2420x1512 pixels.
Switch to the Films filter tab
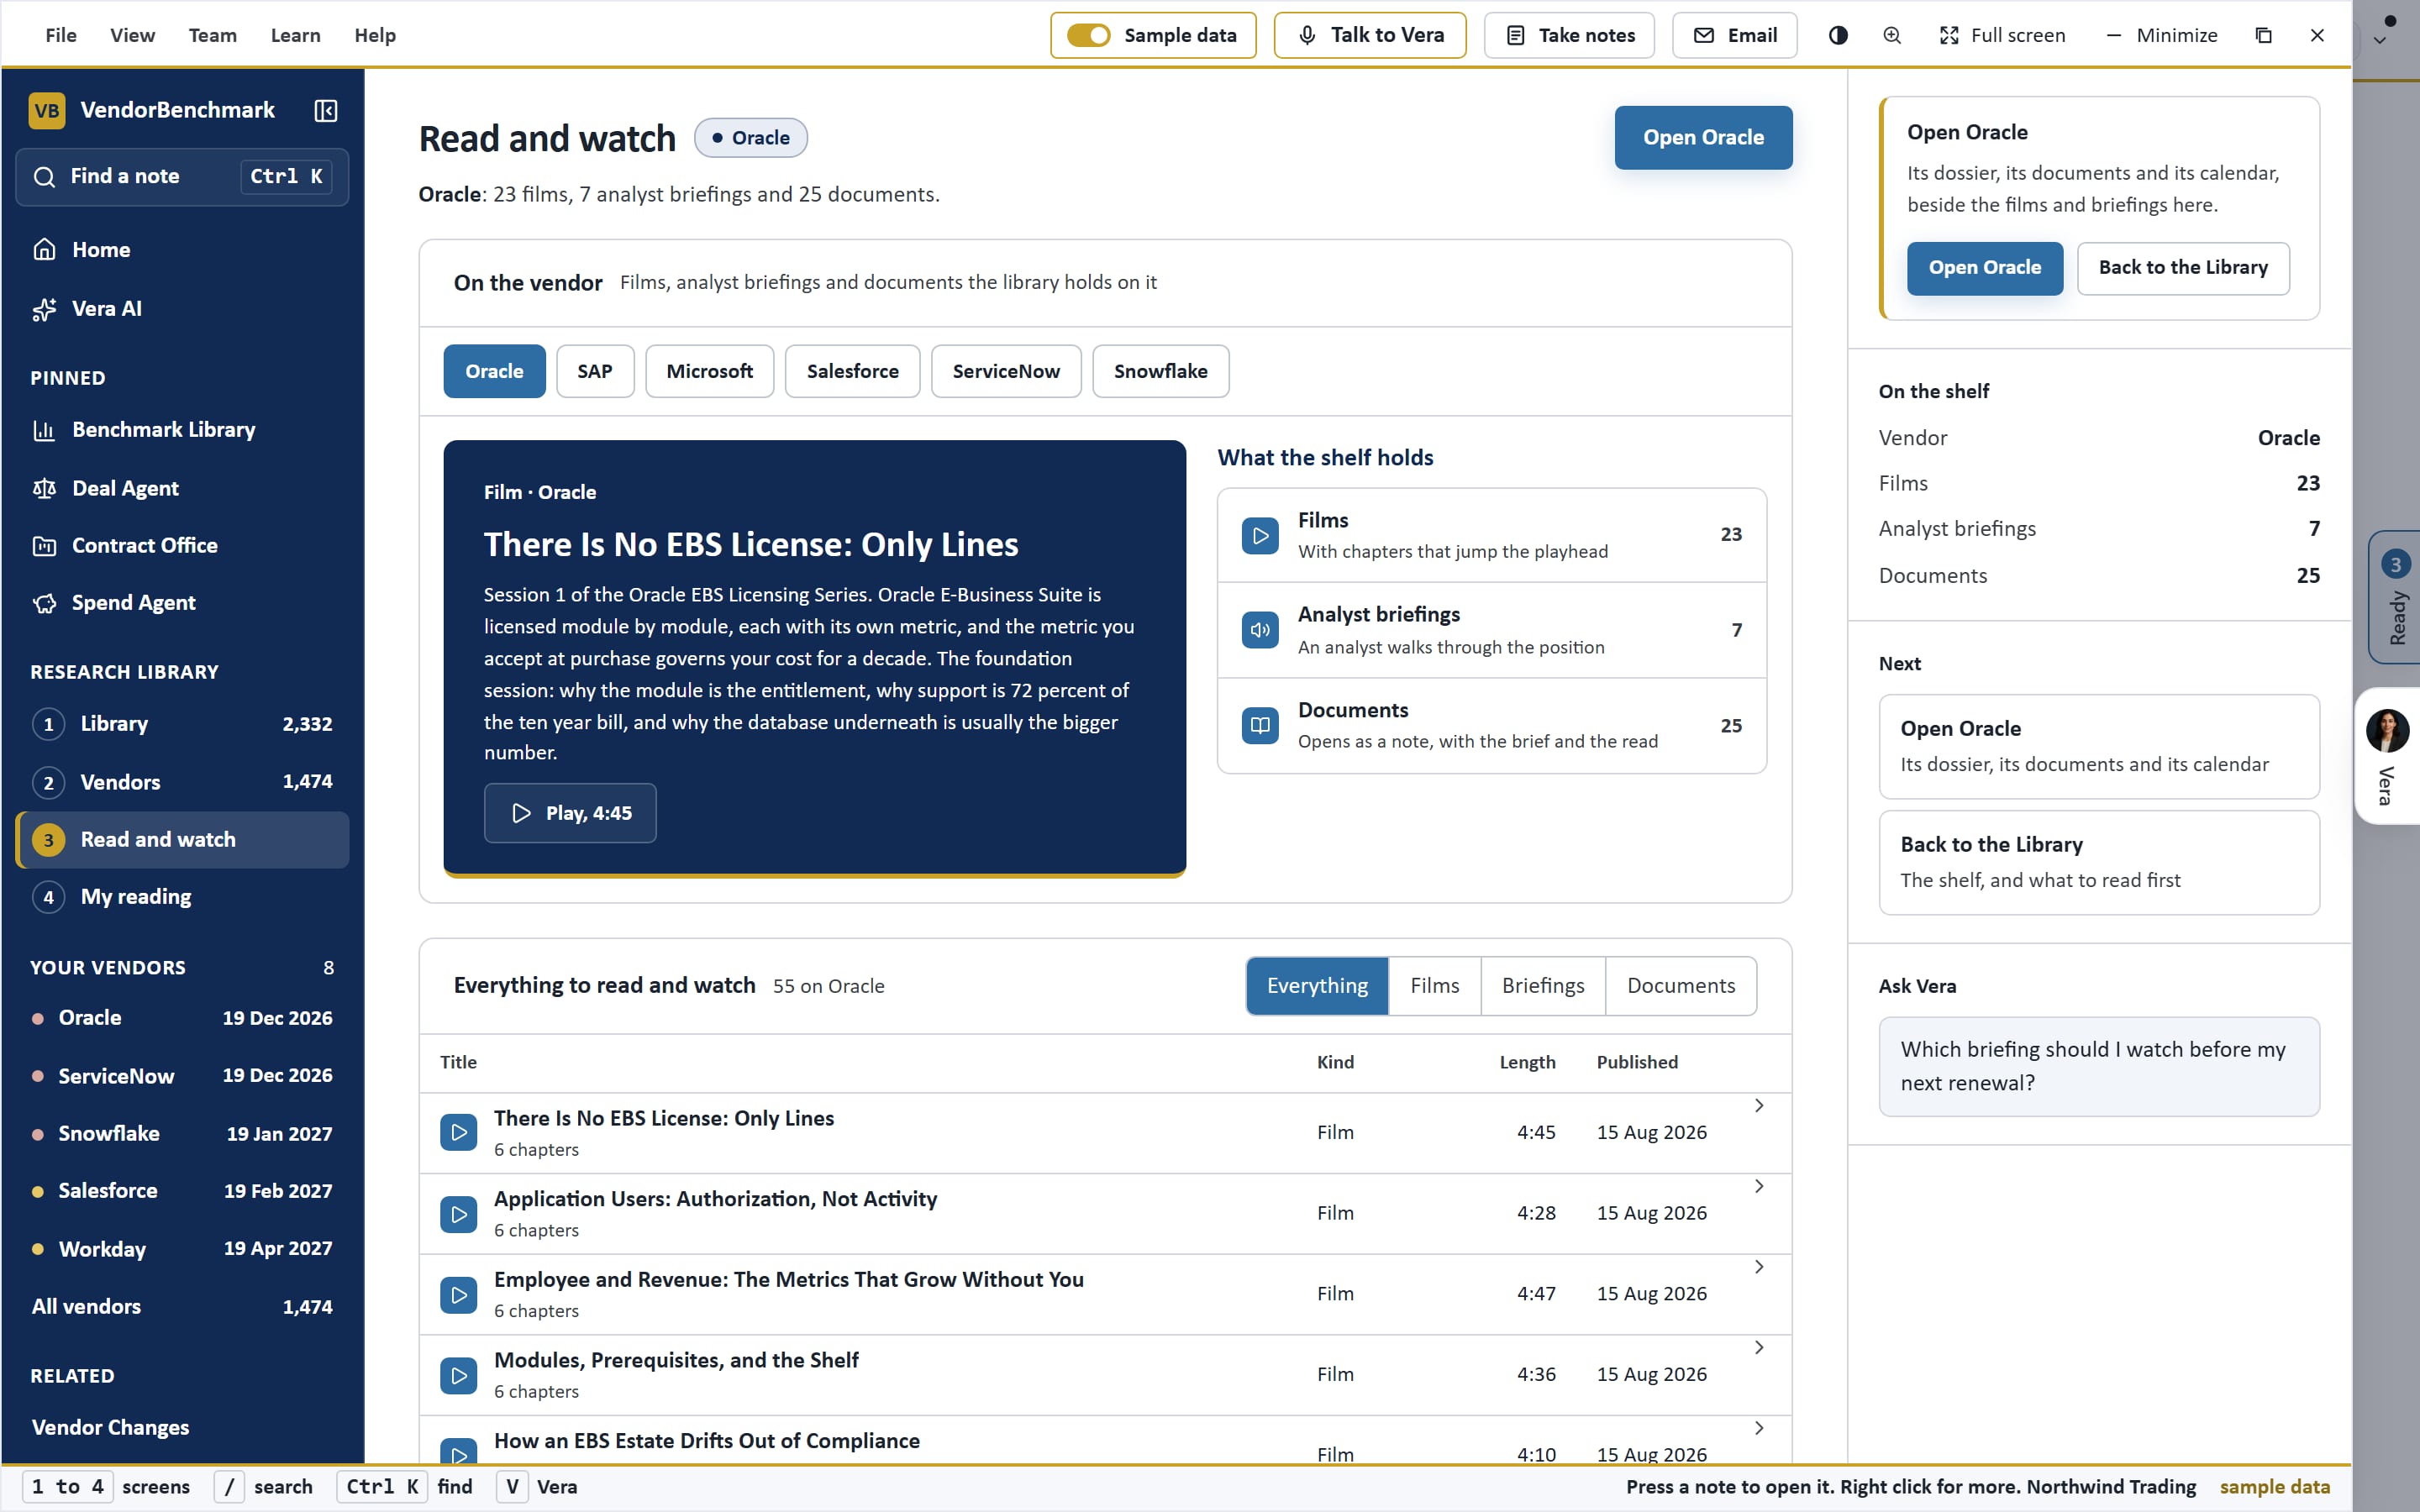click(1435, 986)
